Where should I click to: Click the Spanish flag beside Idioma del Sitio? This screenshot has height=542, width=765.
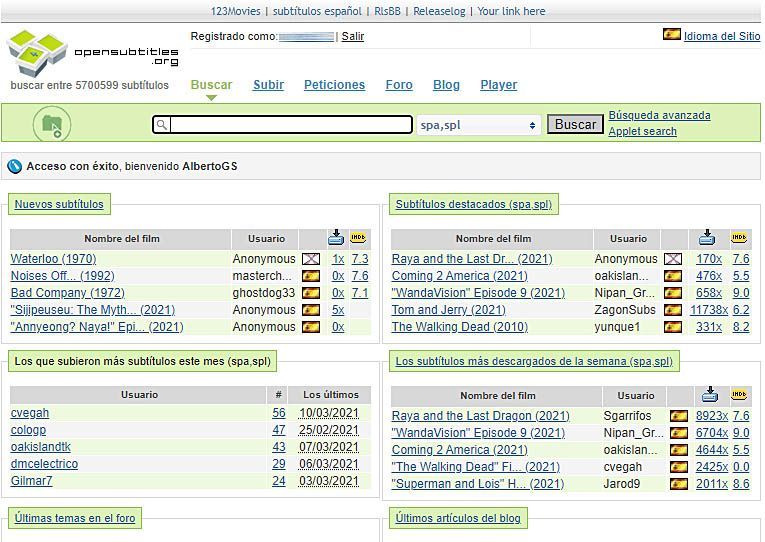(x=672, y=34)
